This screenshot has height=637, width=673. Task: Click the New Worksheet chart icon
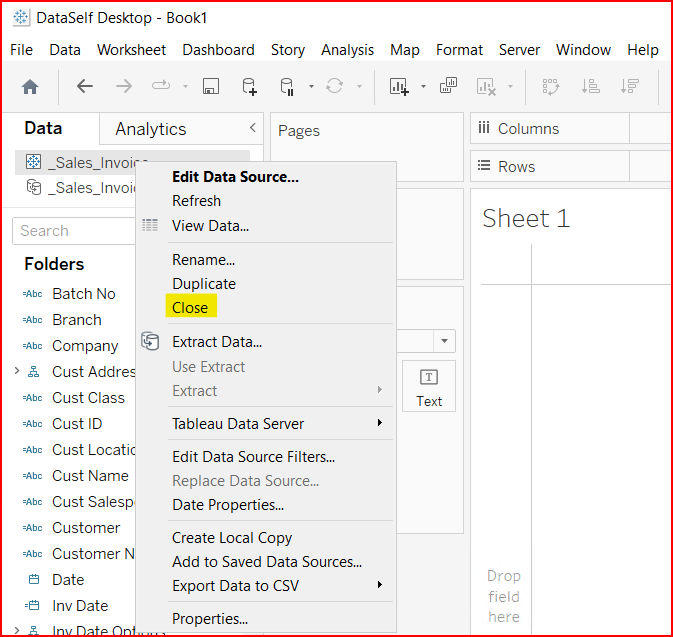coord(399,87)
